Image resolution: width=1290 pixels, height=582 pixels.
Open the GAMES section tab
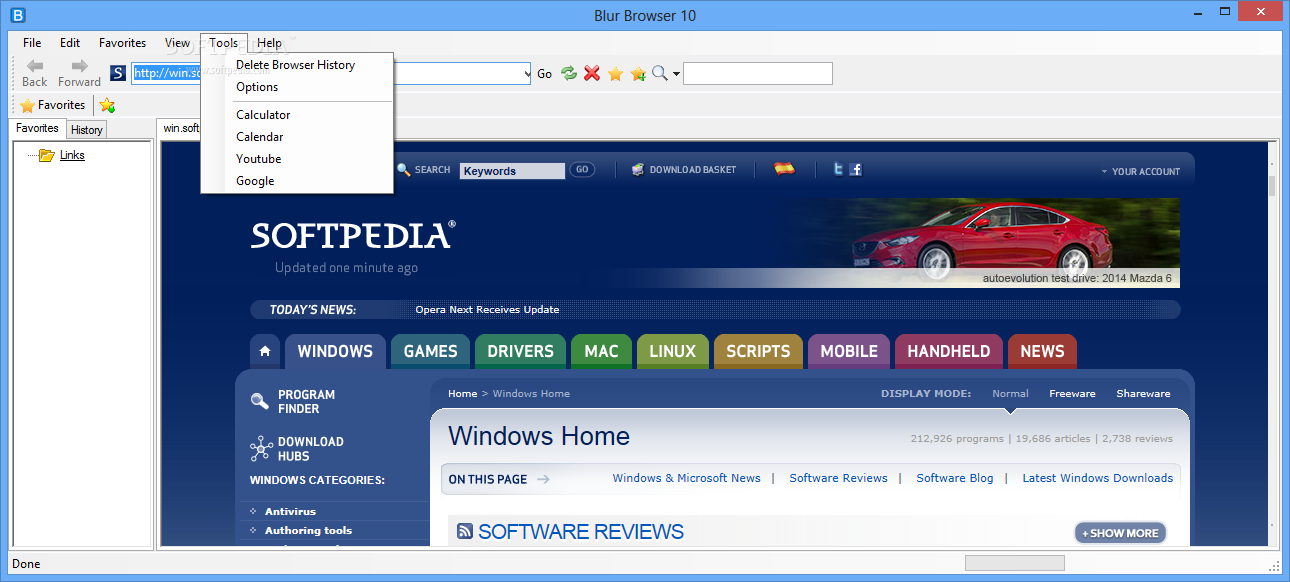[x=431, y=351]
